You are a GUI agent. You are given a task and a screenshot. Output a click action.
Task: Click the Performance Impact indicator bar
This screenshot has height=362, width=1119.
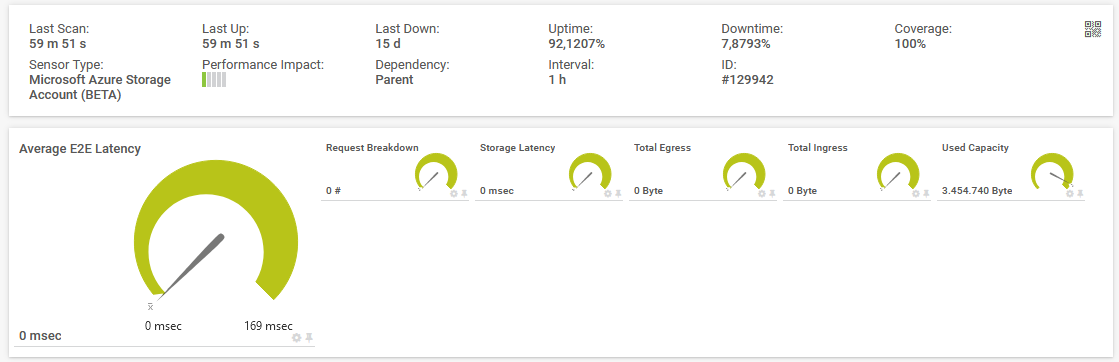coord(214,80)
